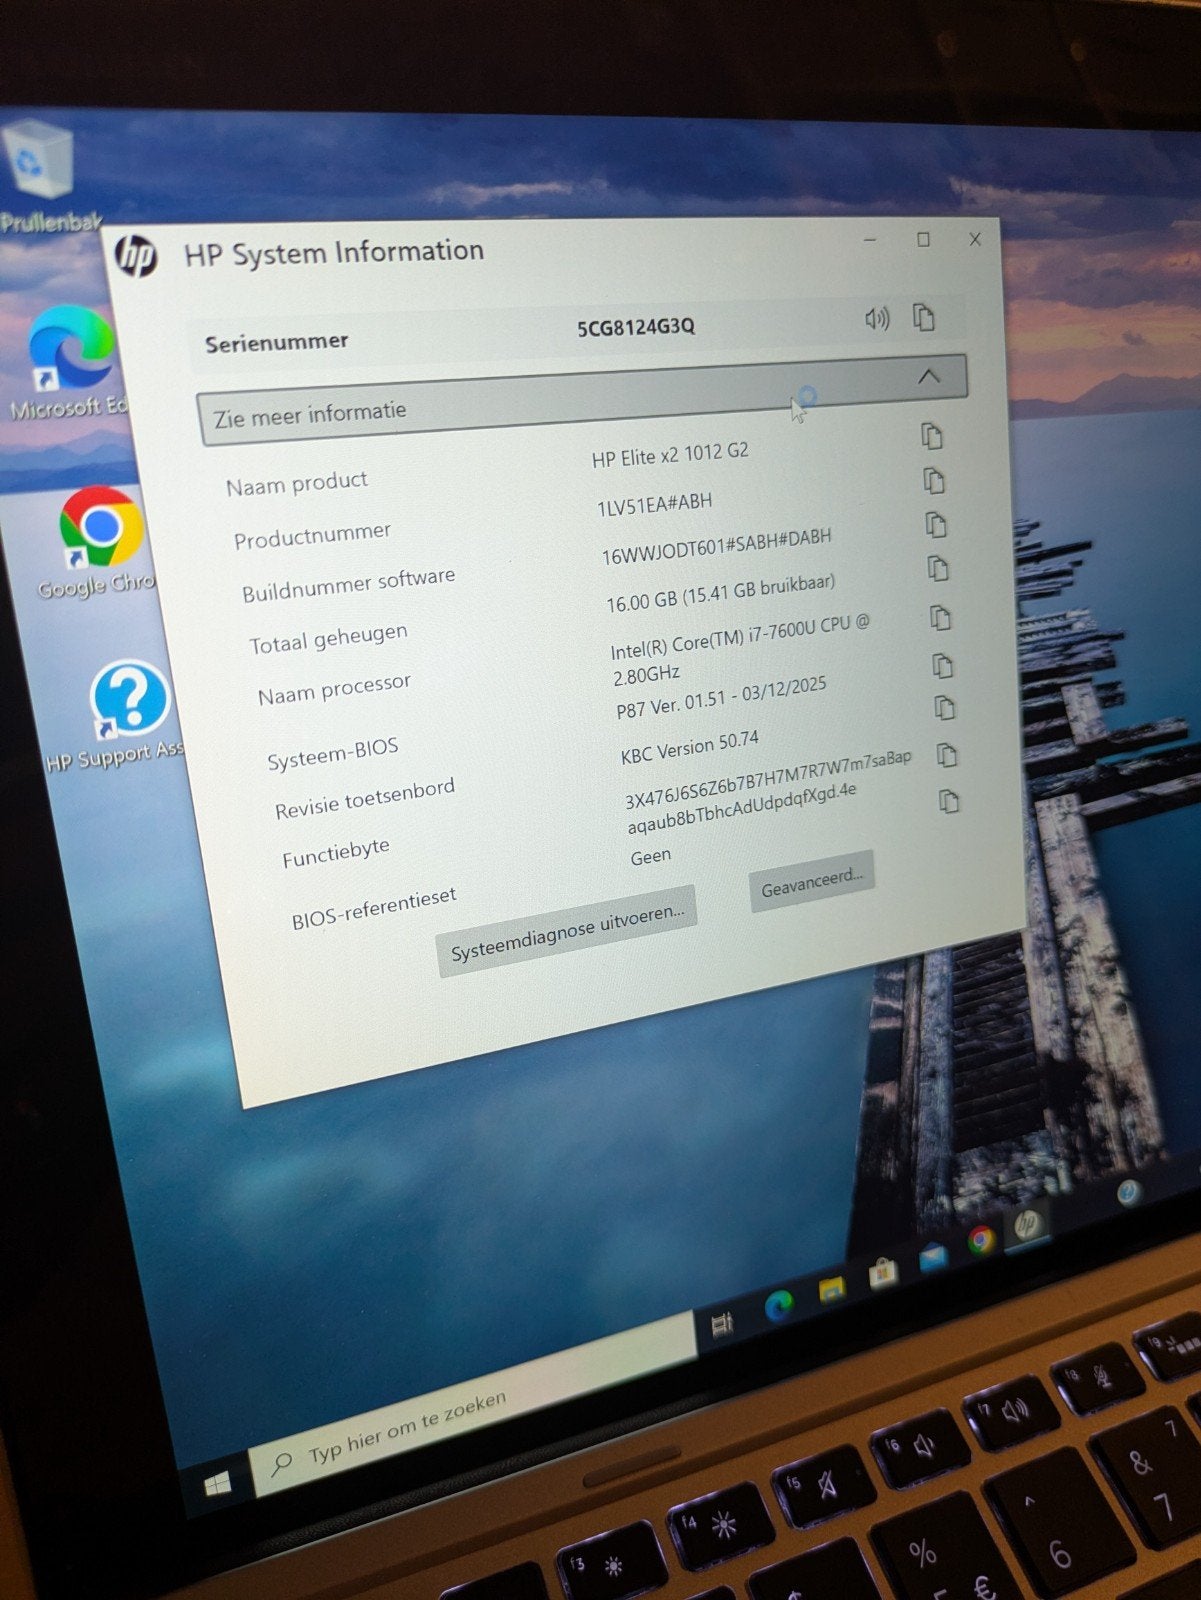The height and width of the screenshot is (1600, 1201).
Task: Click the chevron arrow on Zie meer informatie
Action: (929, 376)
